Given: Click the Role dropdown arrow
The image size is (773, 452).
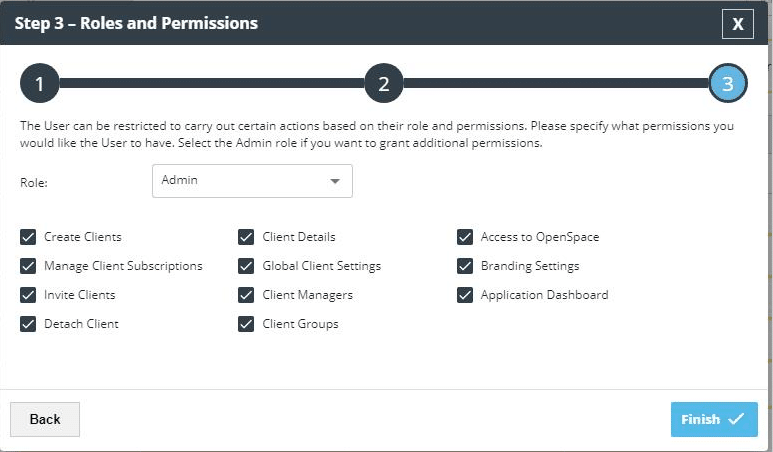Looking at the screenshot, I should coord(334,181).
